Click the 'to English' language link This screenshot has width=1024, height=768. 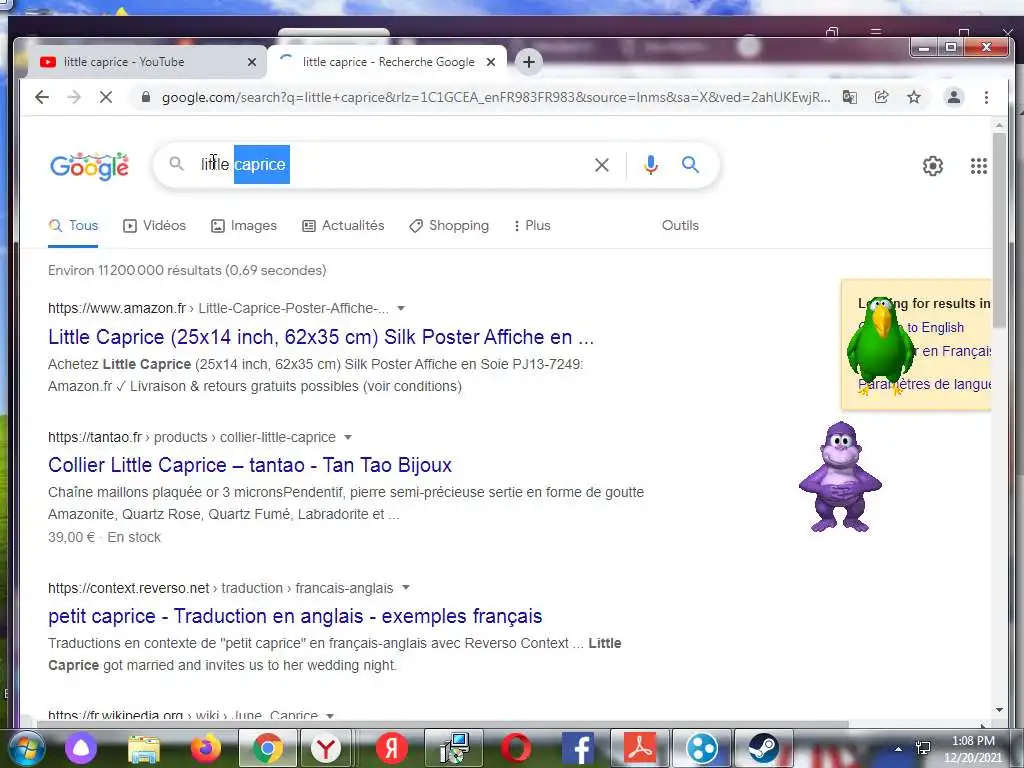pos(935,327)
